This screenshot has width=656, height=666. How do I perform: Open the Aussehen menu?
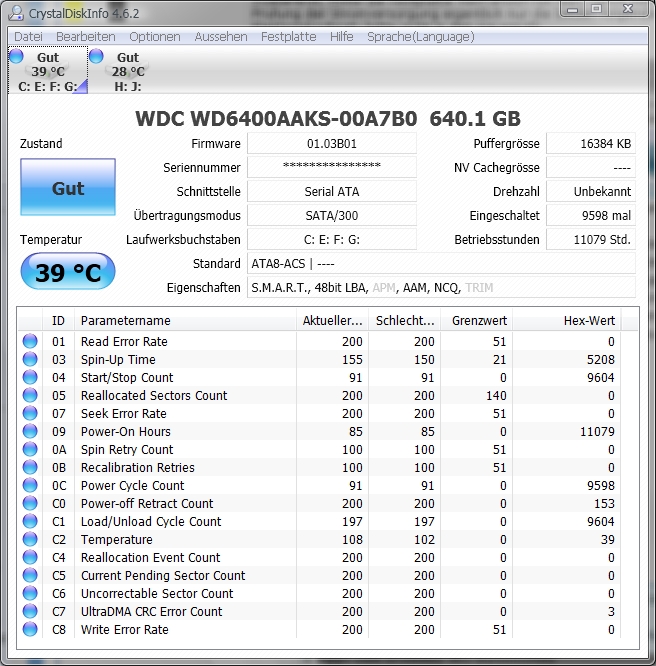click(221, 37)
